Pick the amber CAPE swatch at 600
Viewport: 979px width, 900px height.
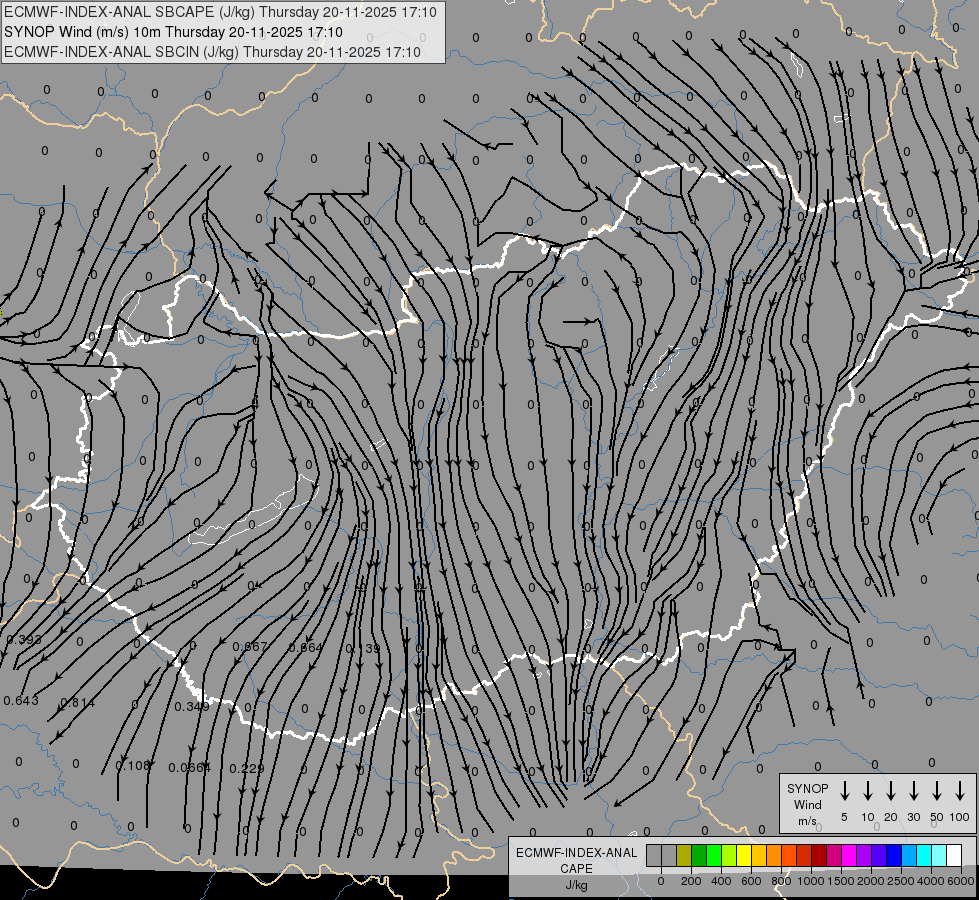click(759, 855)
